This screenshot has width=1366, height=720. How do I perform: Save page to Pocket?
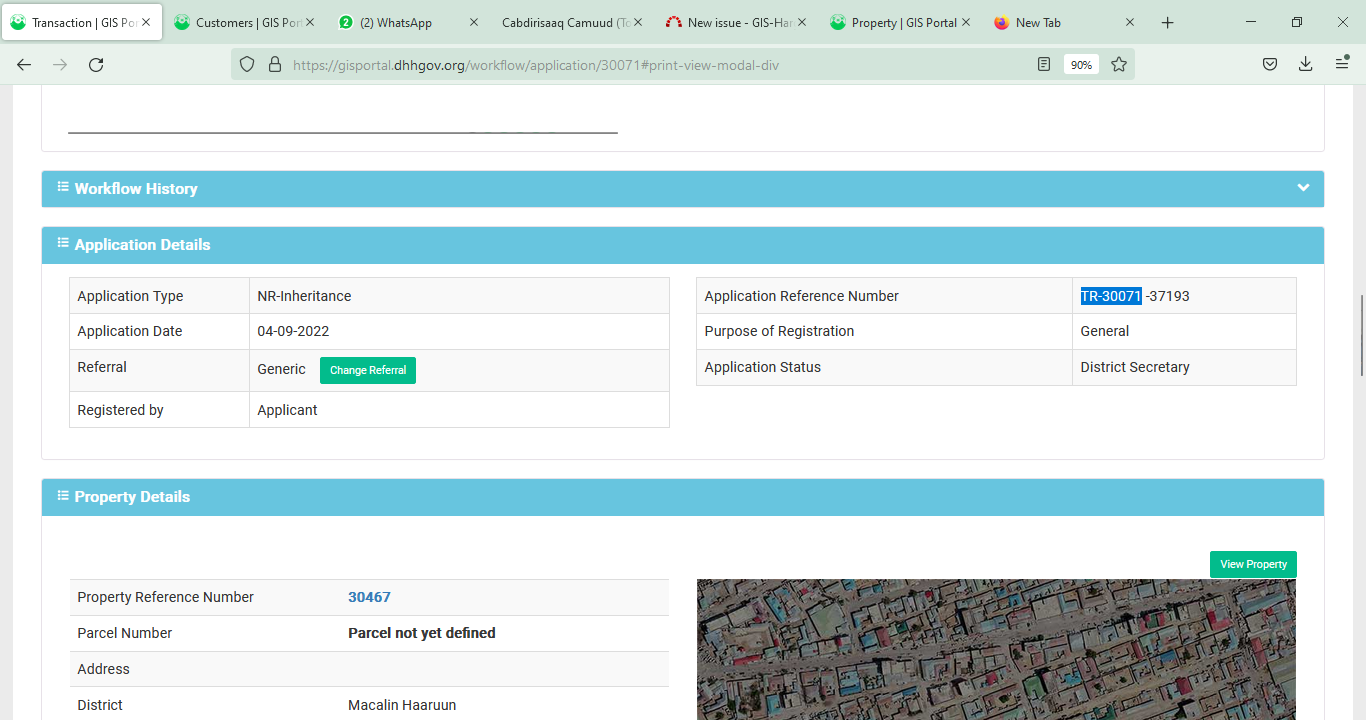pos(1269,64)
